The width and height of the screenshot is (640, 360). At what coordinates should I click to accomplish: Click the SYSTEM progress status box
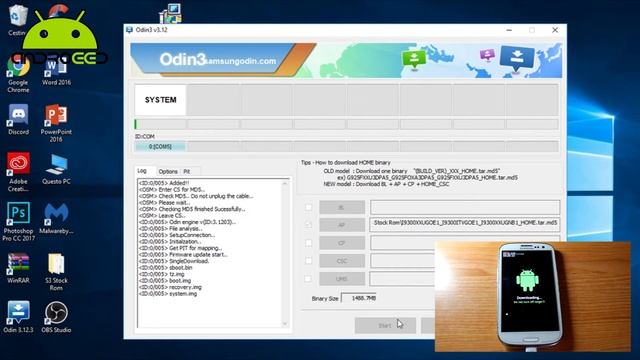tap(160, 100)
